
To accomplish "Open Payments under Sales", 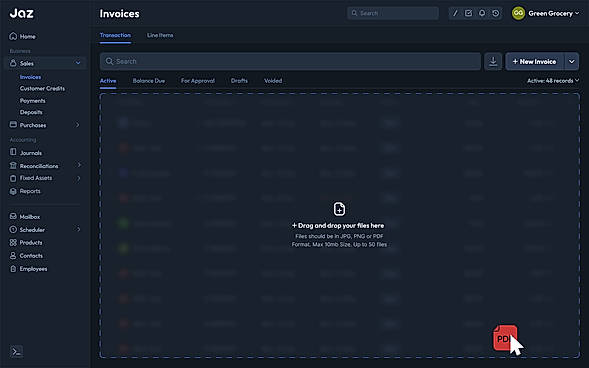I will [32, 101].
